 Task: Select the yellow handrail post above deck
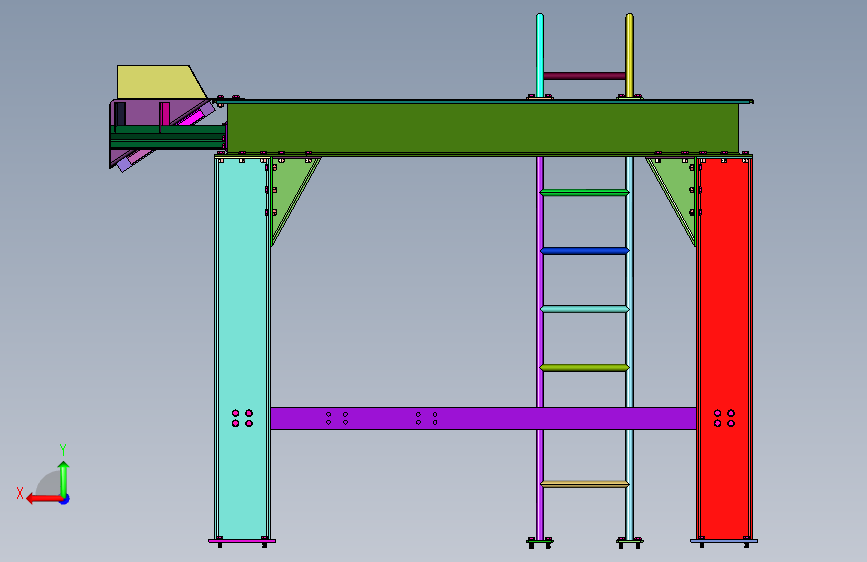coord(629,55)
